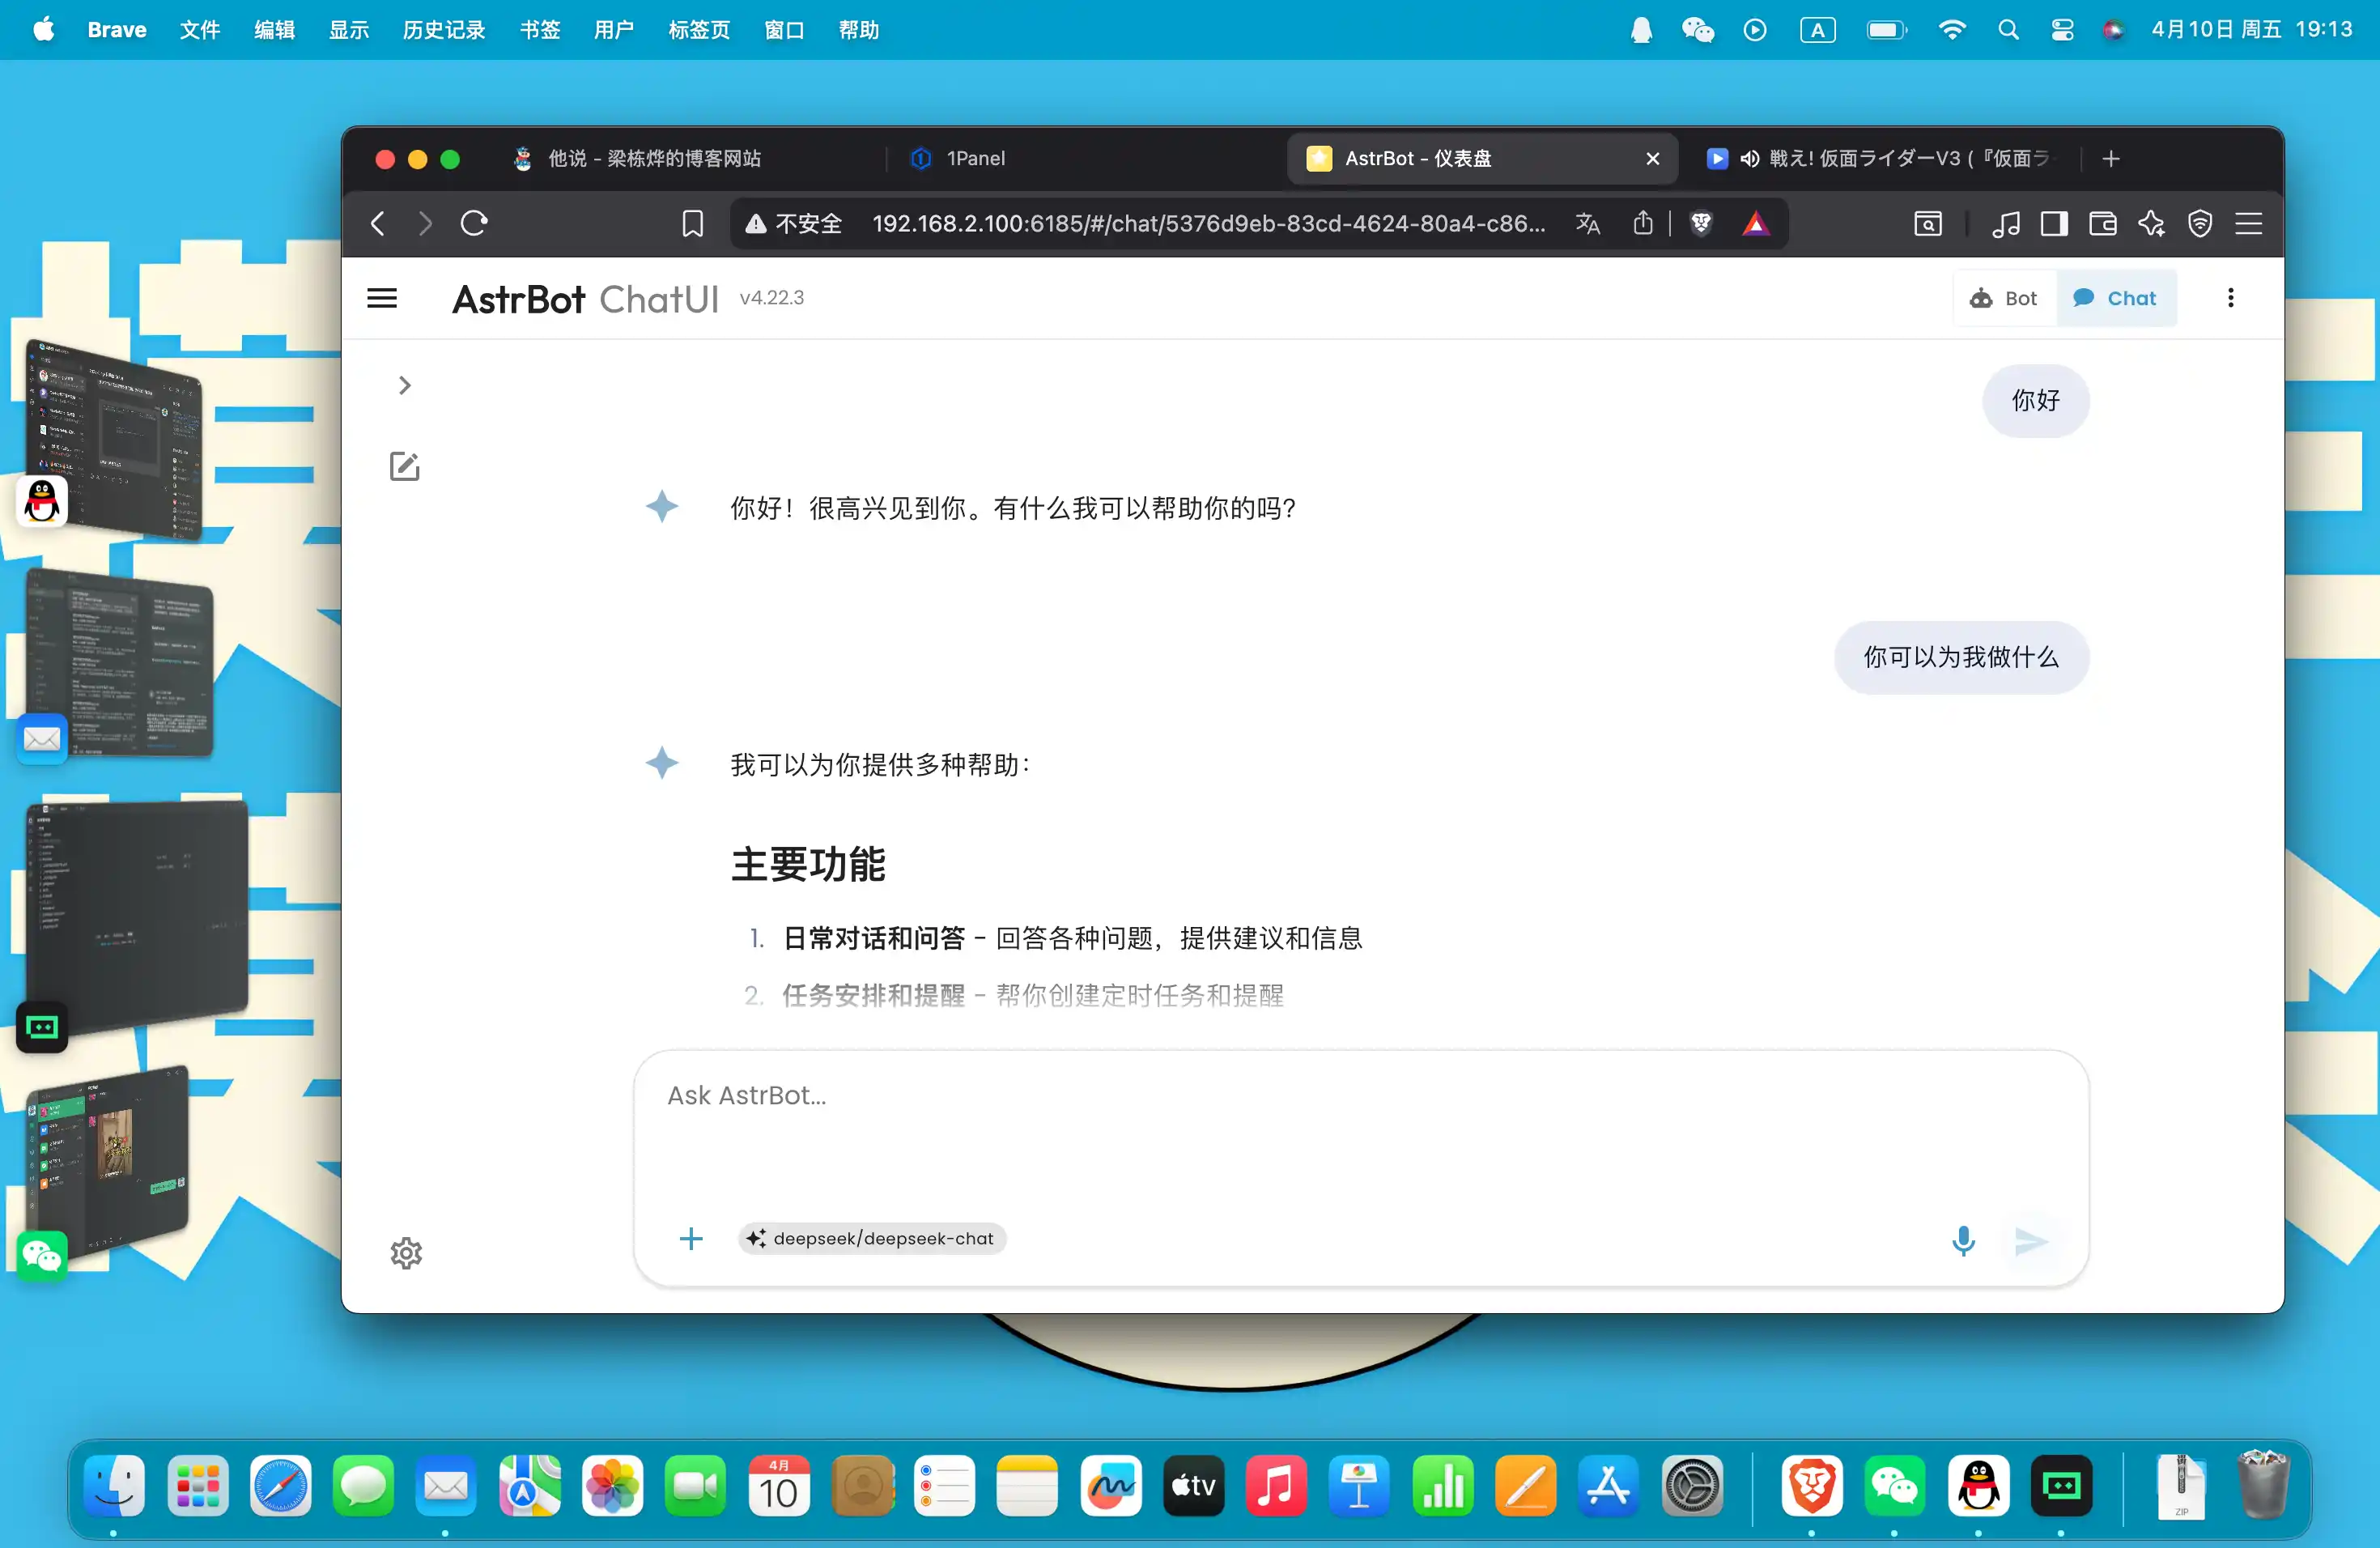Open the 历史记录 menu in menu bar
Screen dimensions: 2380x1548
tap(443, 30)
